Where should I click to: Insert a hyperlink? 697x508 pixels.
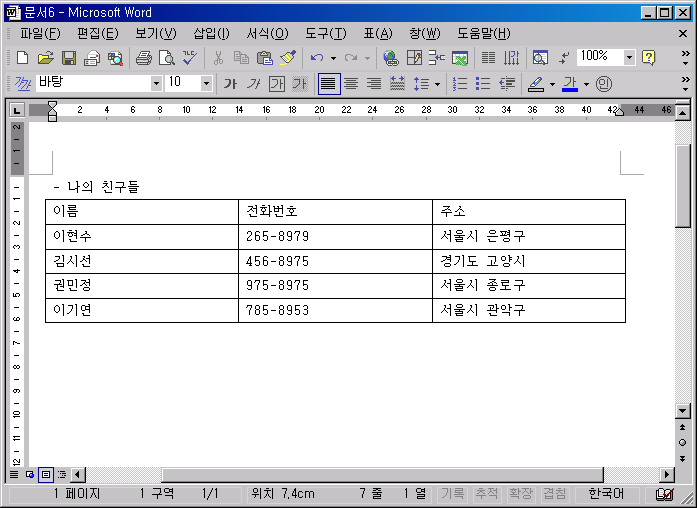pyautogui.click(x=391, y=58)
